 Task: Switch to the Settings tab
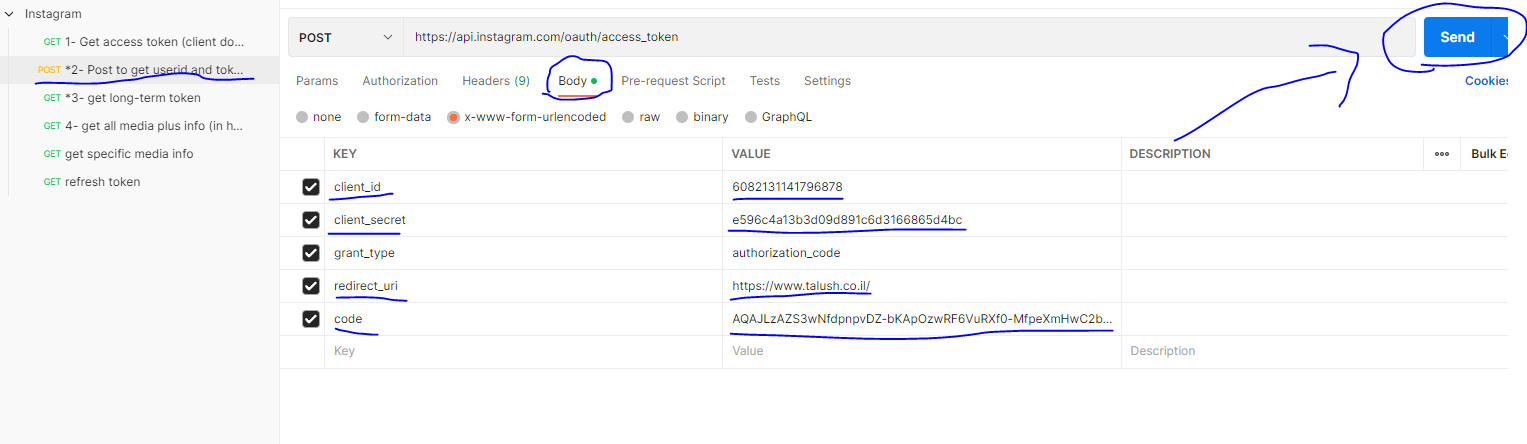click(827, 81)
